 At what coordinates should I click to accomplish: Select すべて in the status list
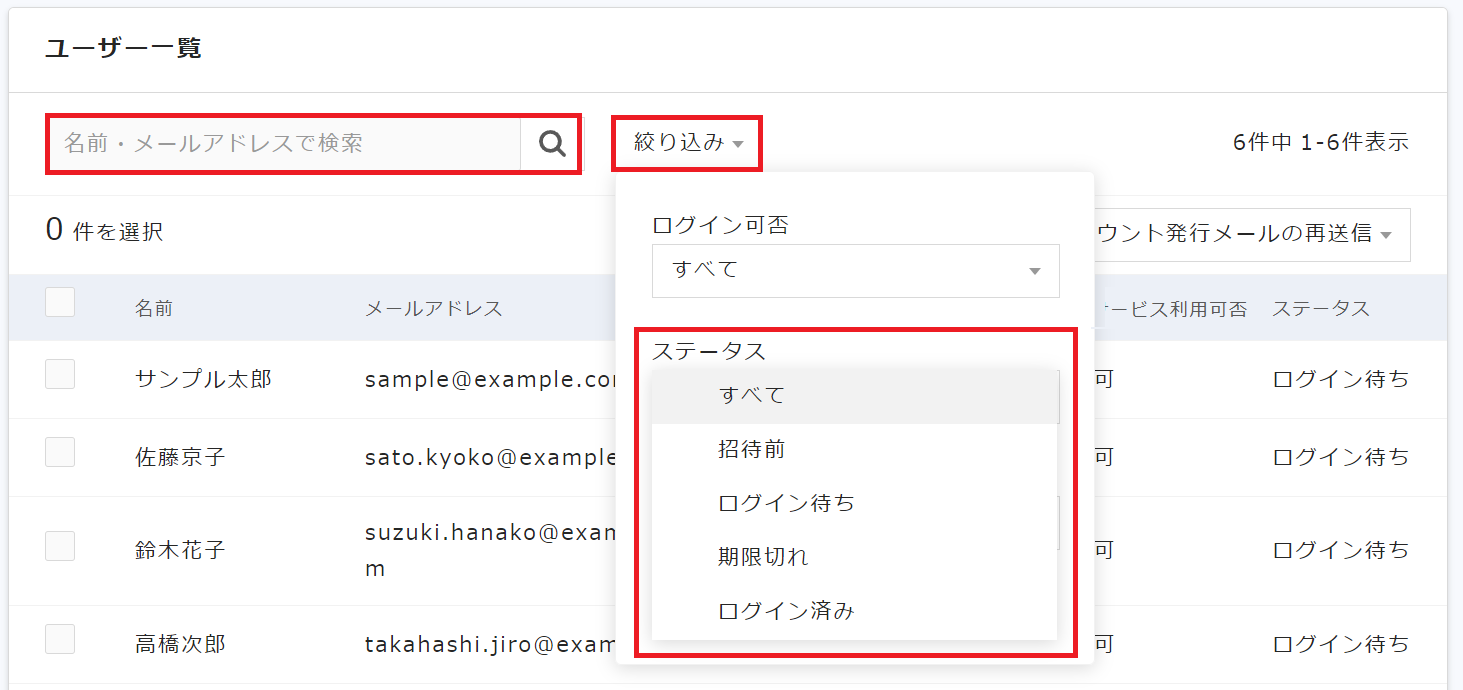(854, 396)
